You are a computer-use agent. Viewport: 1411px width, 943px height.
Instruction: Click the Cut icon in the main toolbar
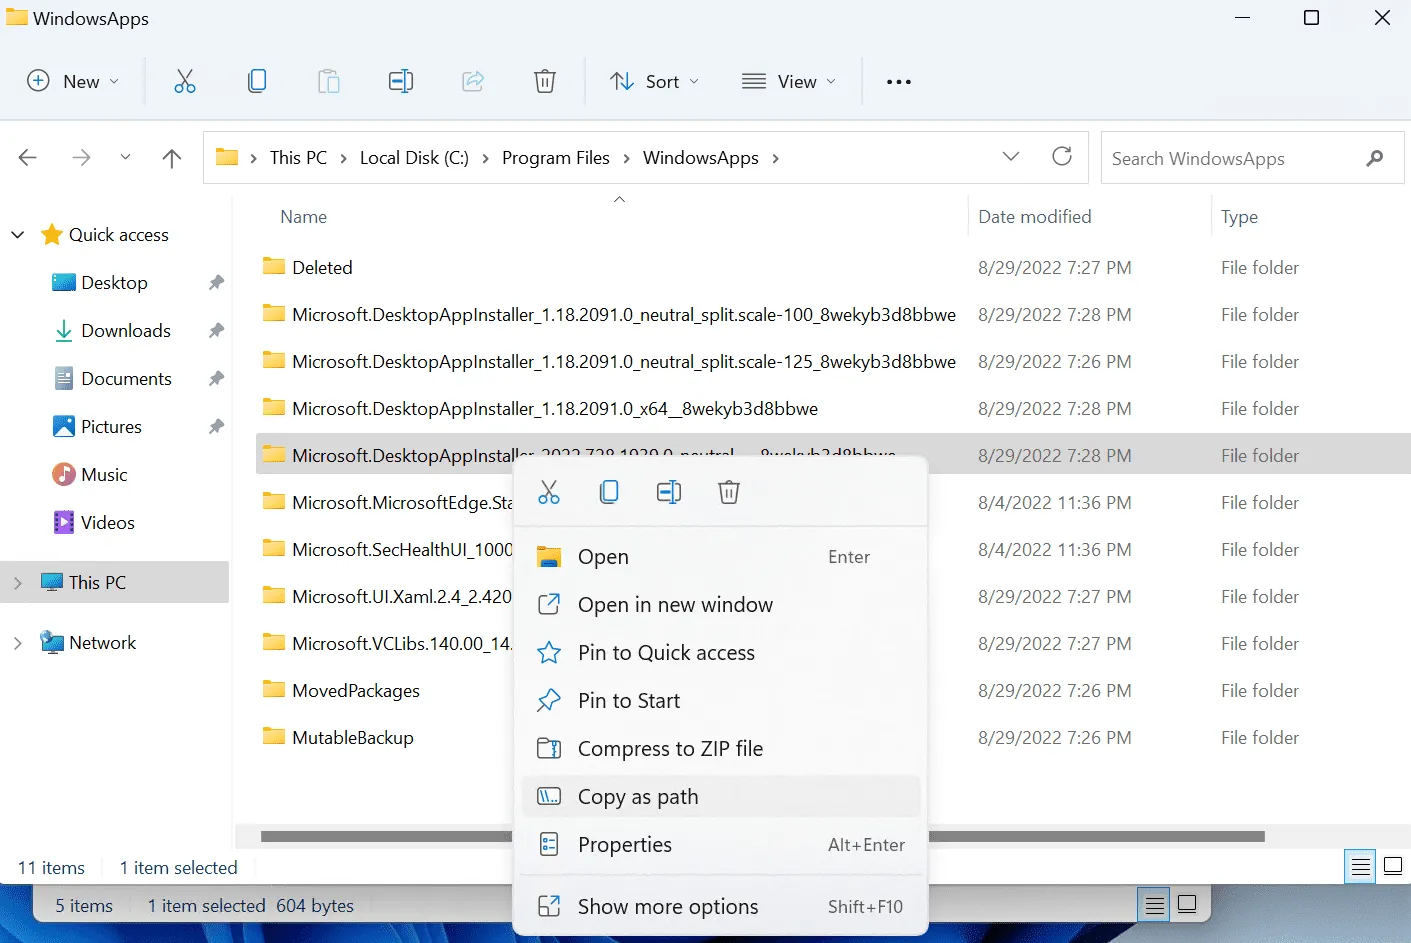(x=185, y=82)
